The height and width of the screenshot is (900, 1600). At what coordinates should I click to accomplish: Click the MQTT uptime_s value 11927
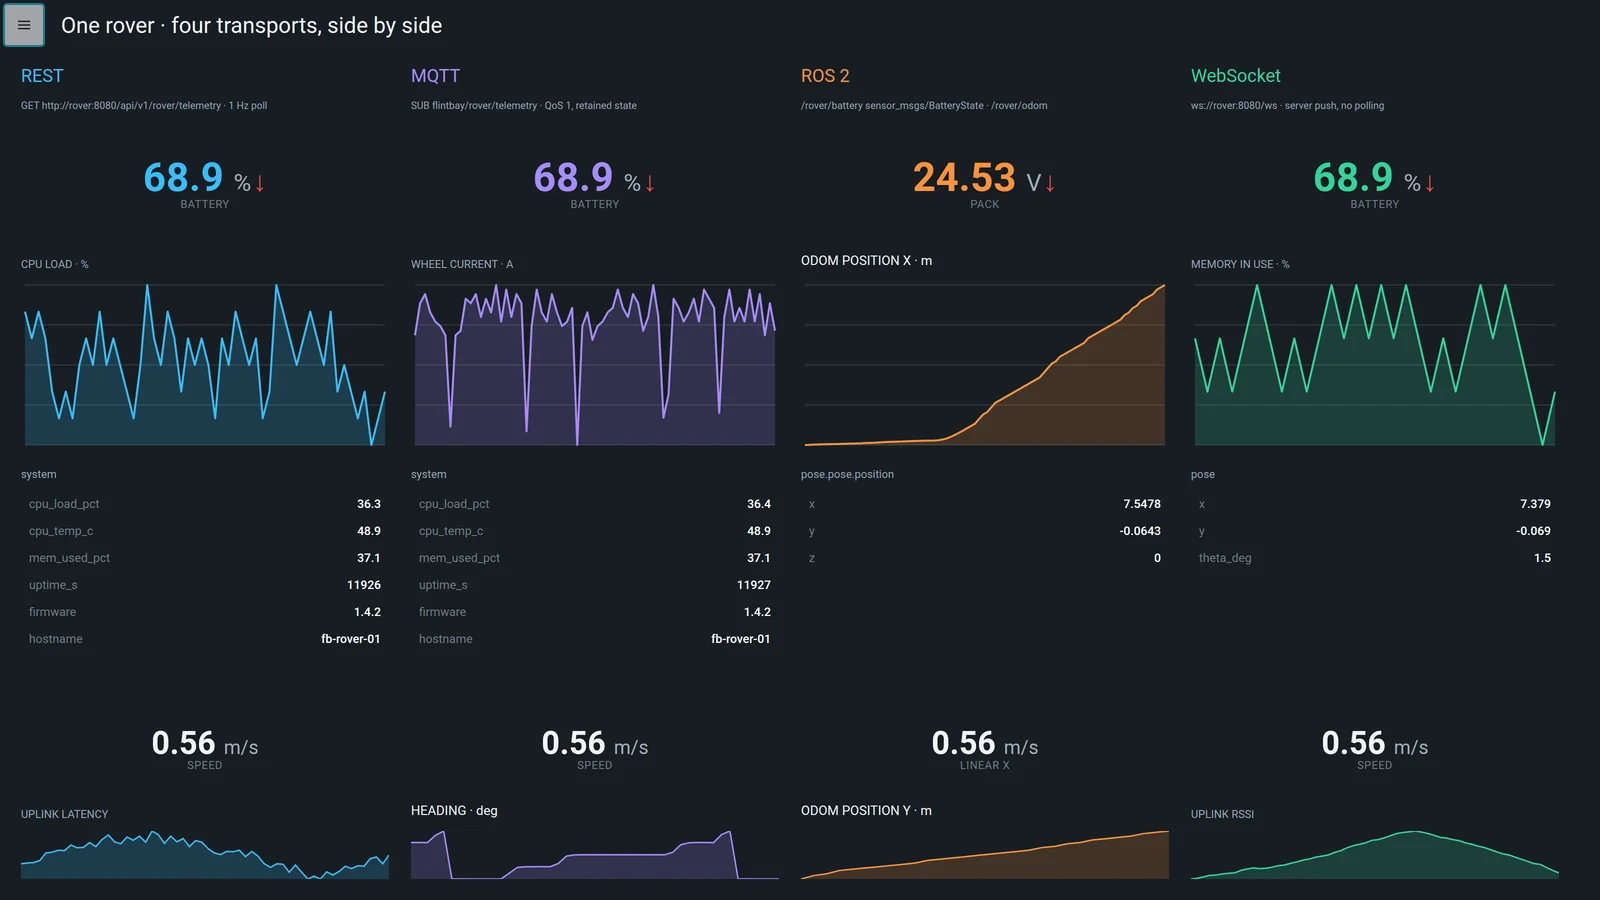pos(754,585)
